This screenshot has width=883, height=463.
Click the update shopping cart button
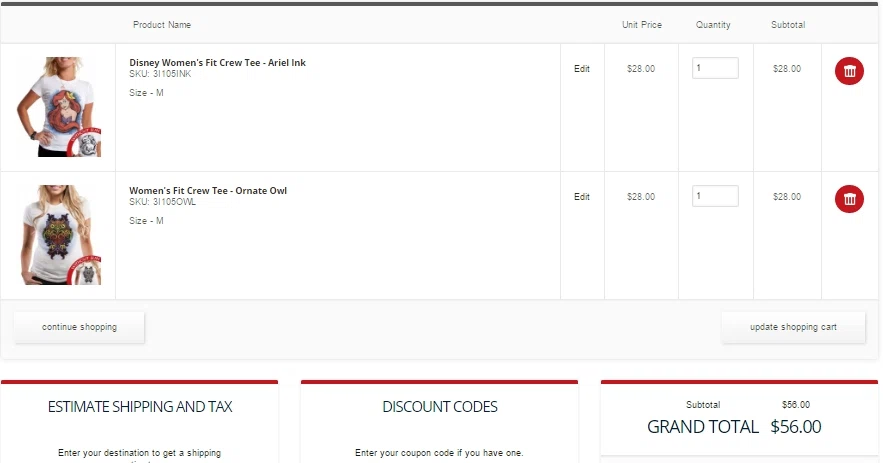click(x=793, y=327)
